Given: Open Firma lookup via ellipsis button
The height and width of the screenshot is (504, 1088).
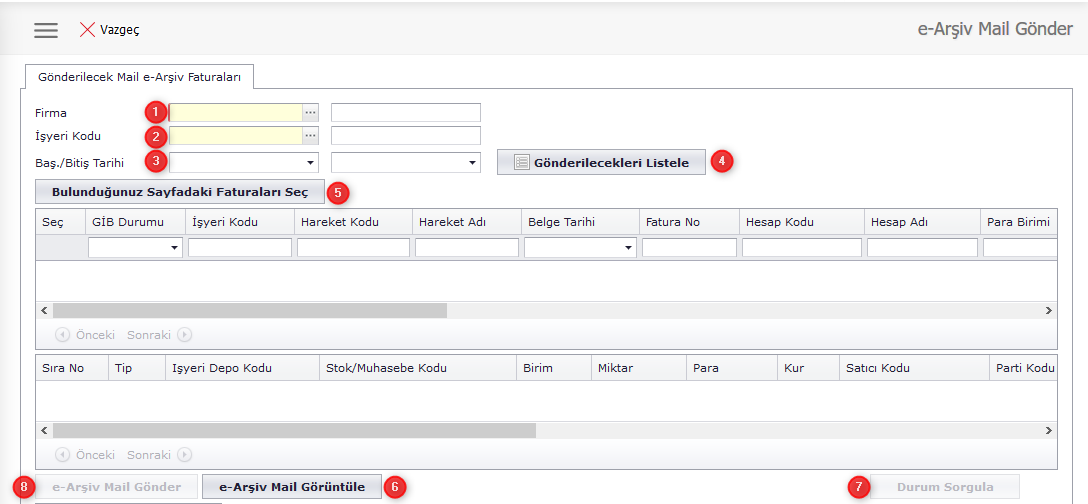Looking at the screenshot, I should 310,112.
